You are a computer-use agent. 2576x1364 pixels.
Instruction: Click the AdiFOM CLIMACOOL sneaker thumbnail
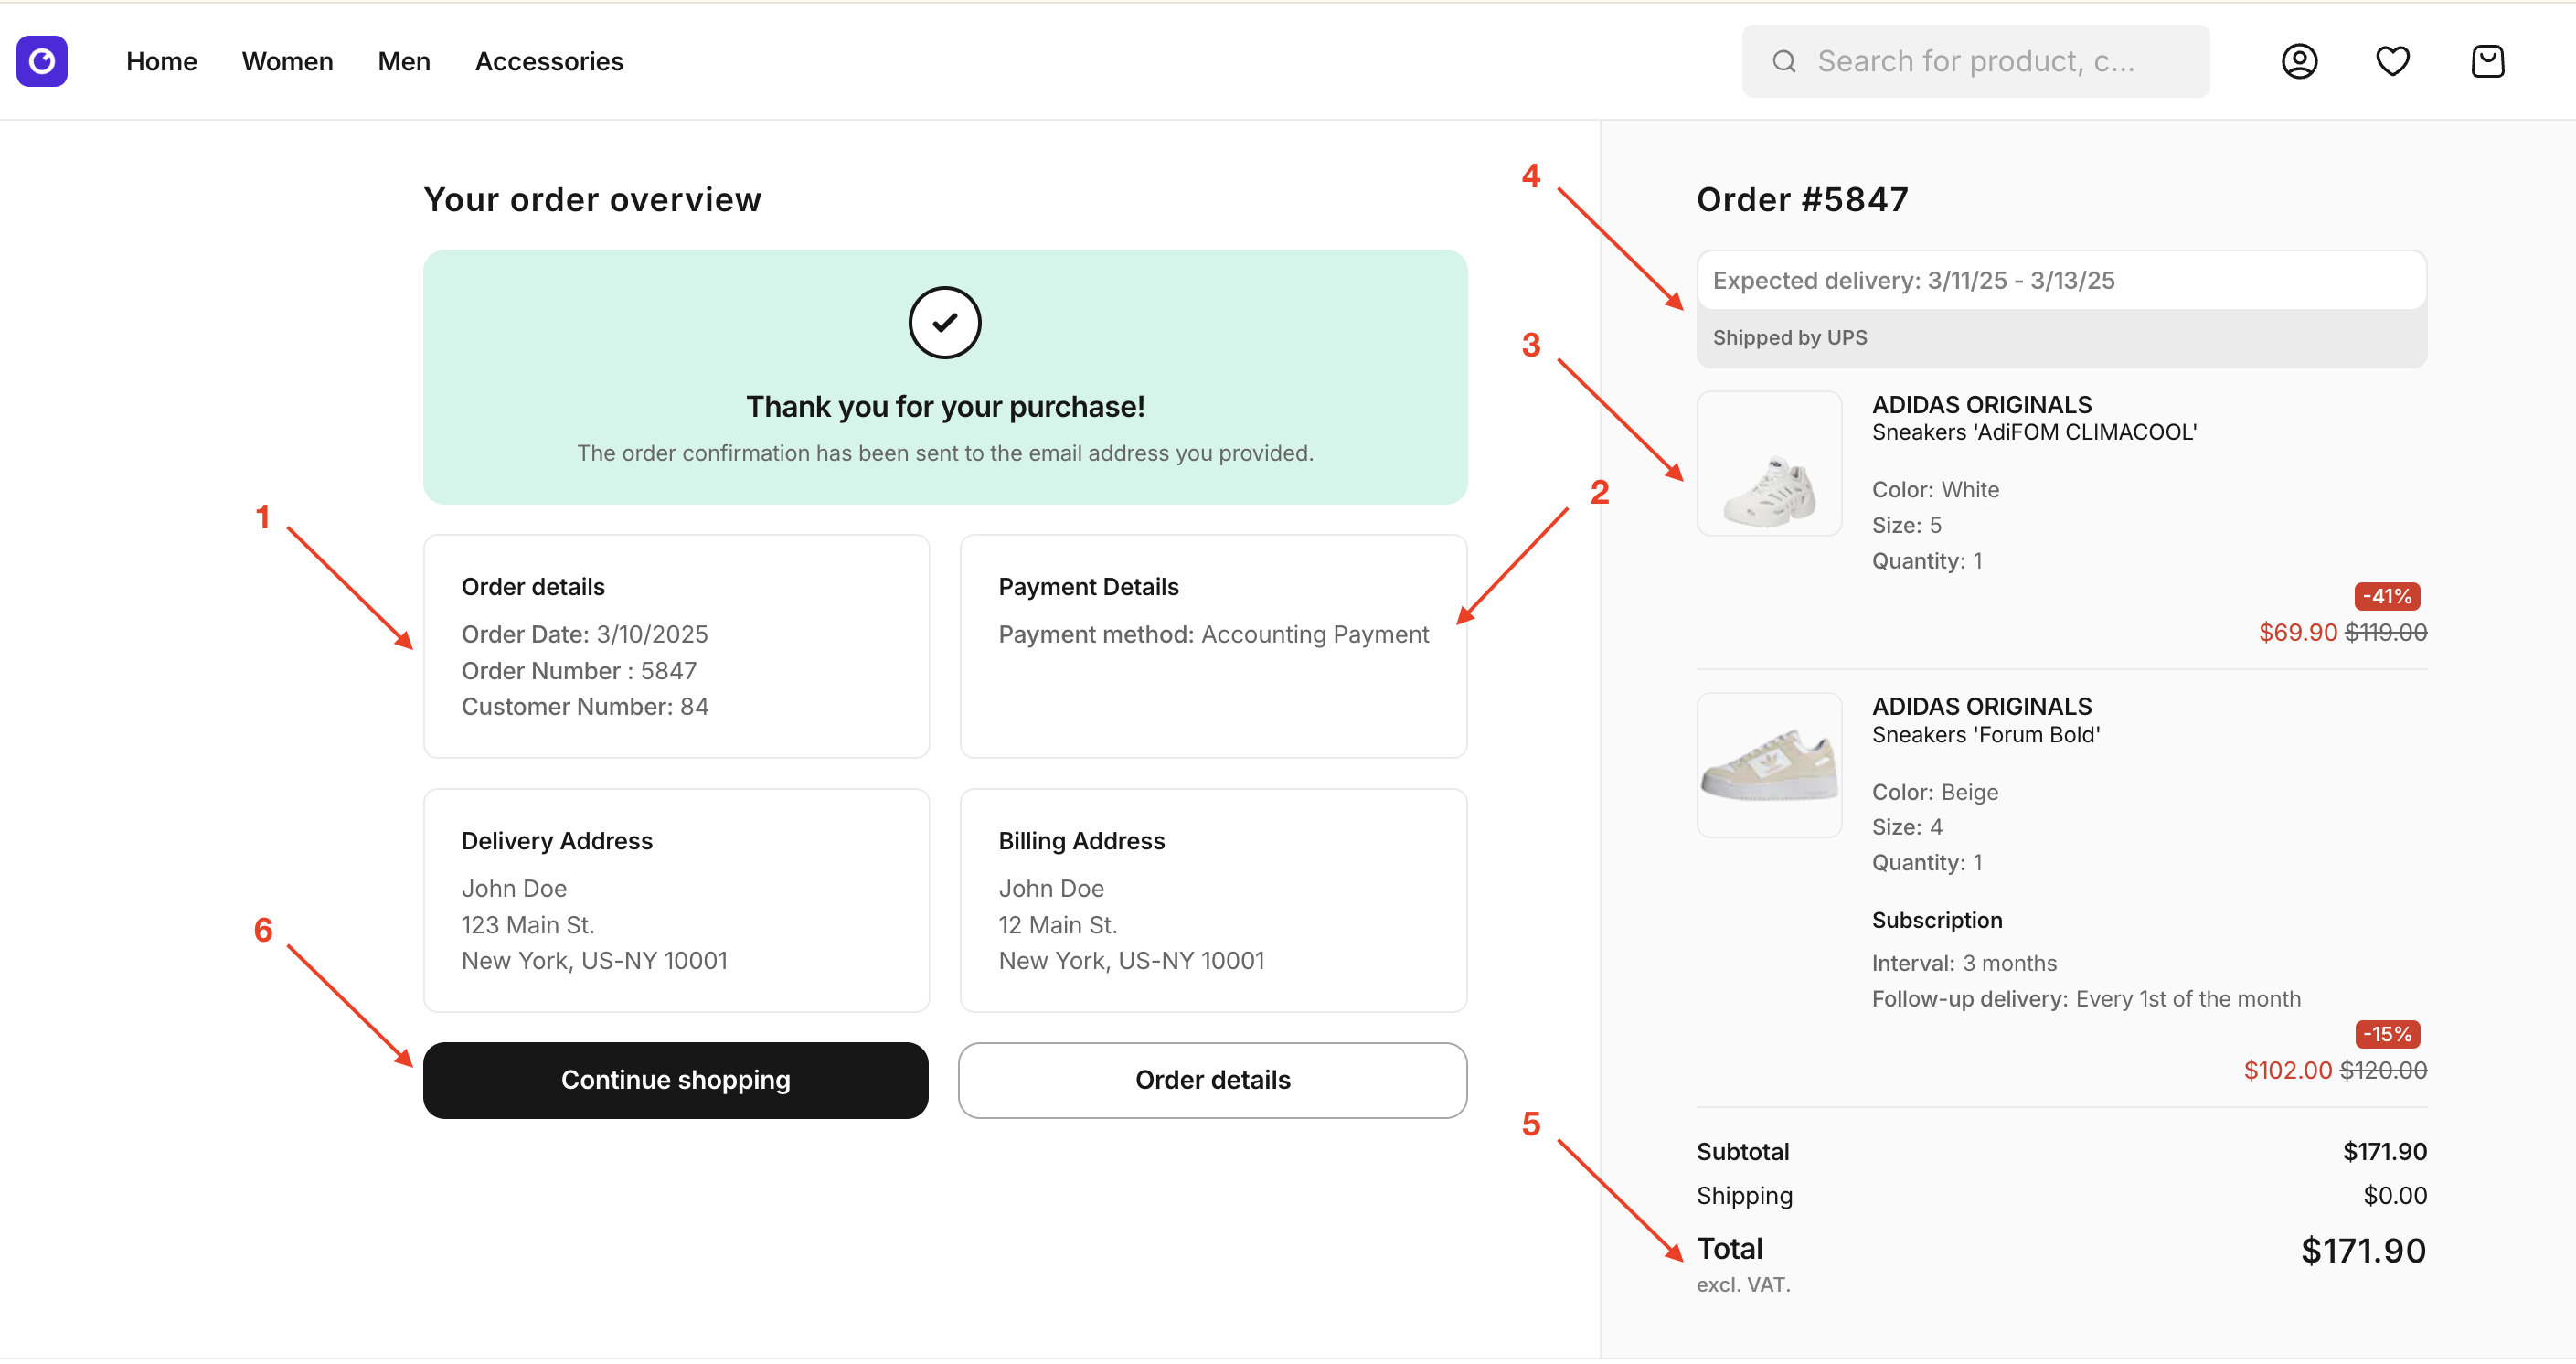tap(1768, 464)
